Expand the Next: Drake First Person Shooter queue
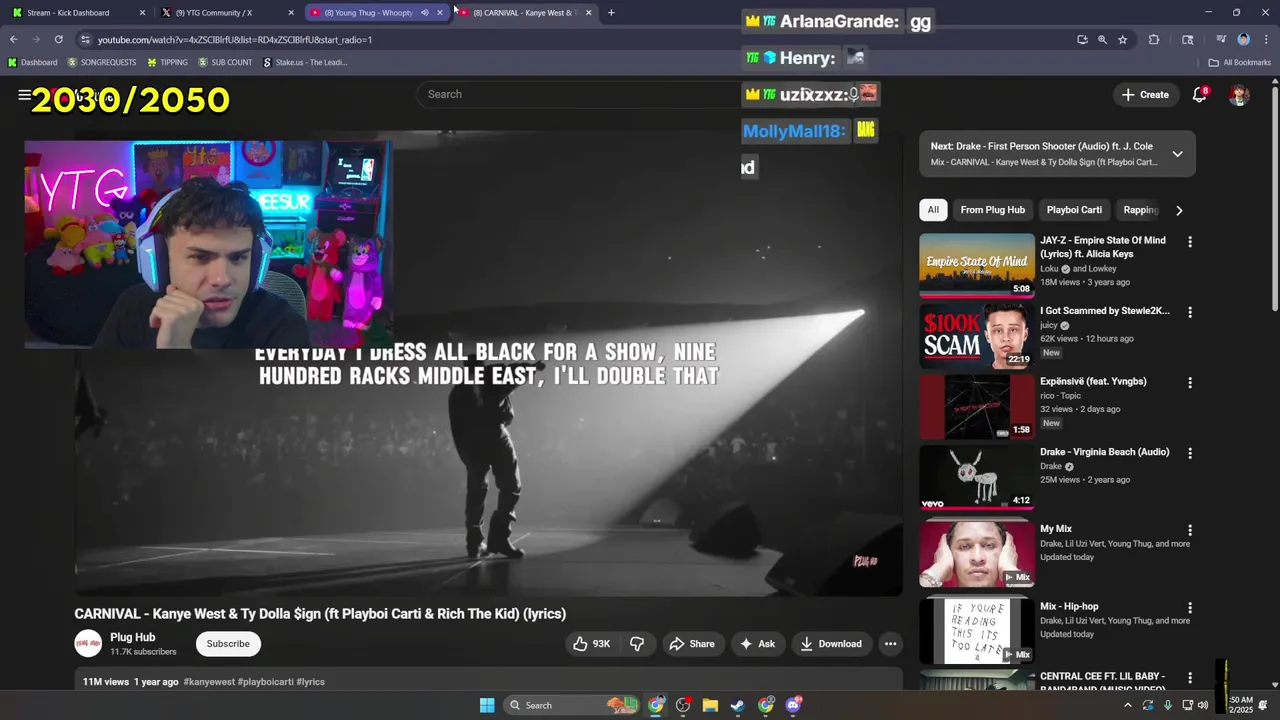1280x720 pixels. click(1177, 154)
